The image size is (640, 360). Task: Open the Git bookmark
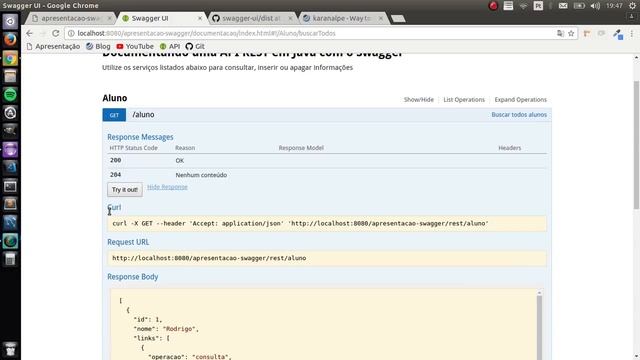point(195,47)
